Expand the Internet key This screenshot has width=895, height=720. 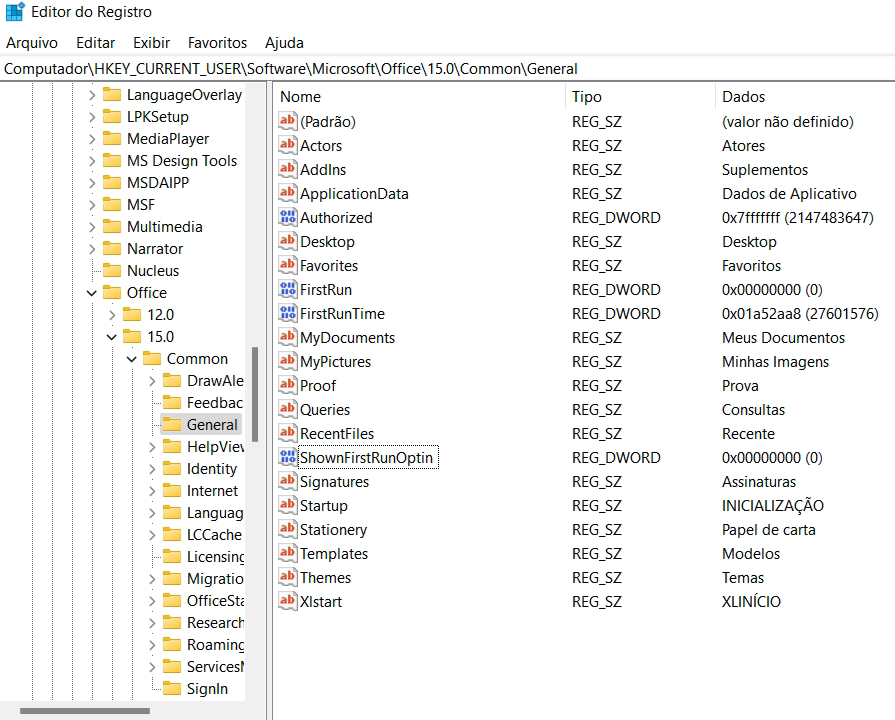tap(152, 491)
